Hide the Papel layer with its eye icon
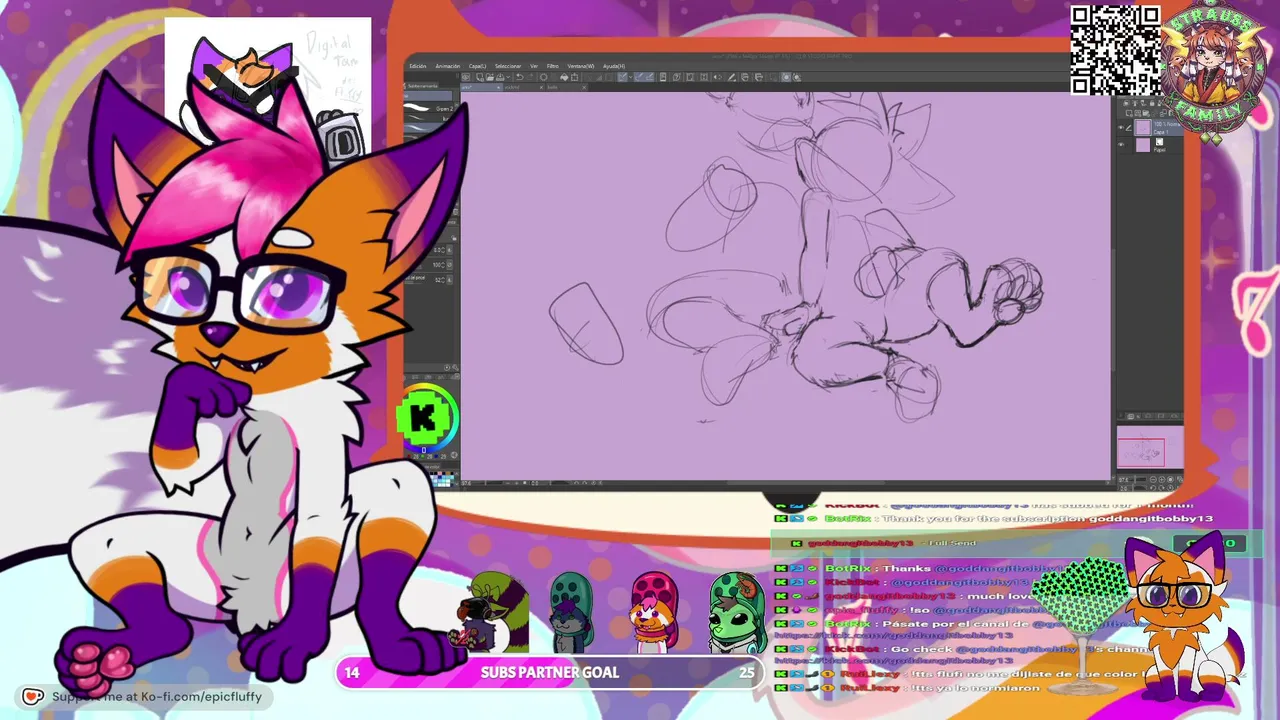 click(1122, 144)
